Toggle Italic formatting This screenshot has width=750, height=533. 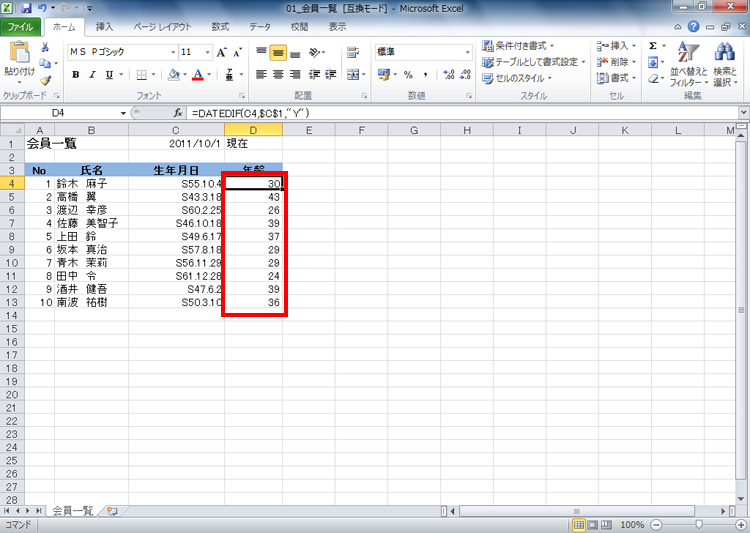click(x=92, y=75)
